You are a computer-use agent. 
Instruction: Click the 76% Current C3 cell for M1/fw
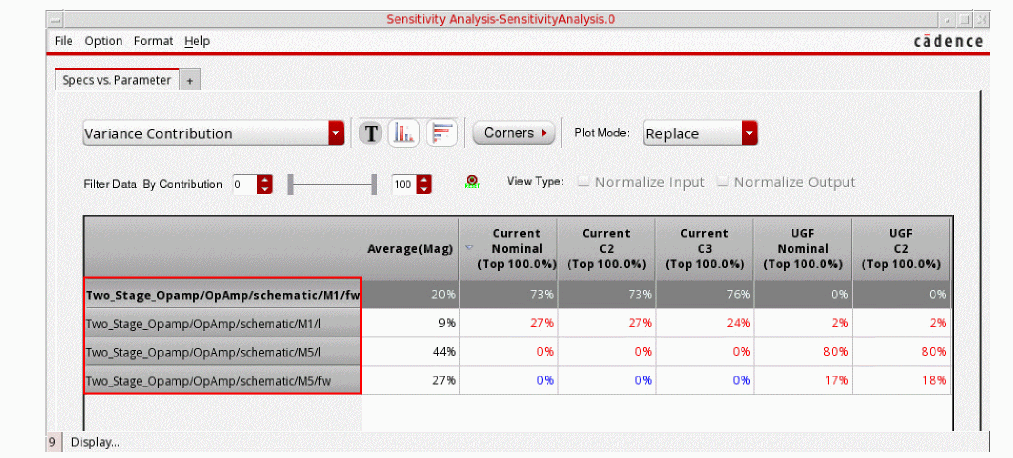(704, 295)
